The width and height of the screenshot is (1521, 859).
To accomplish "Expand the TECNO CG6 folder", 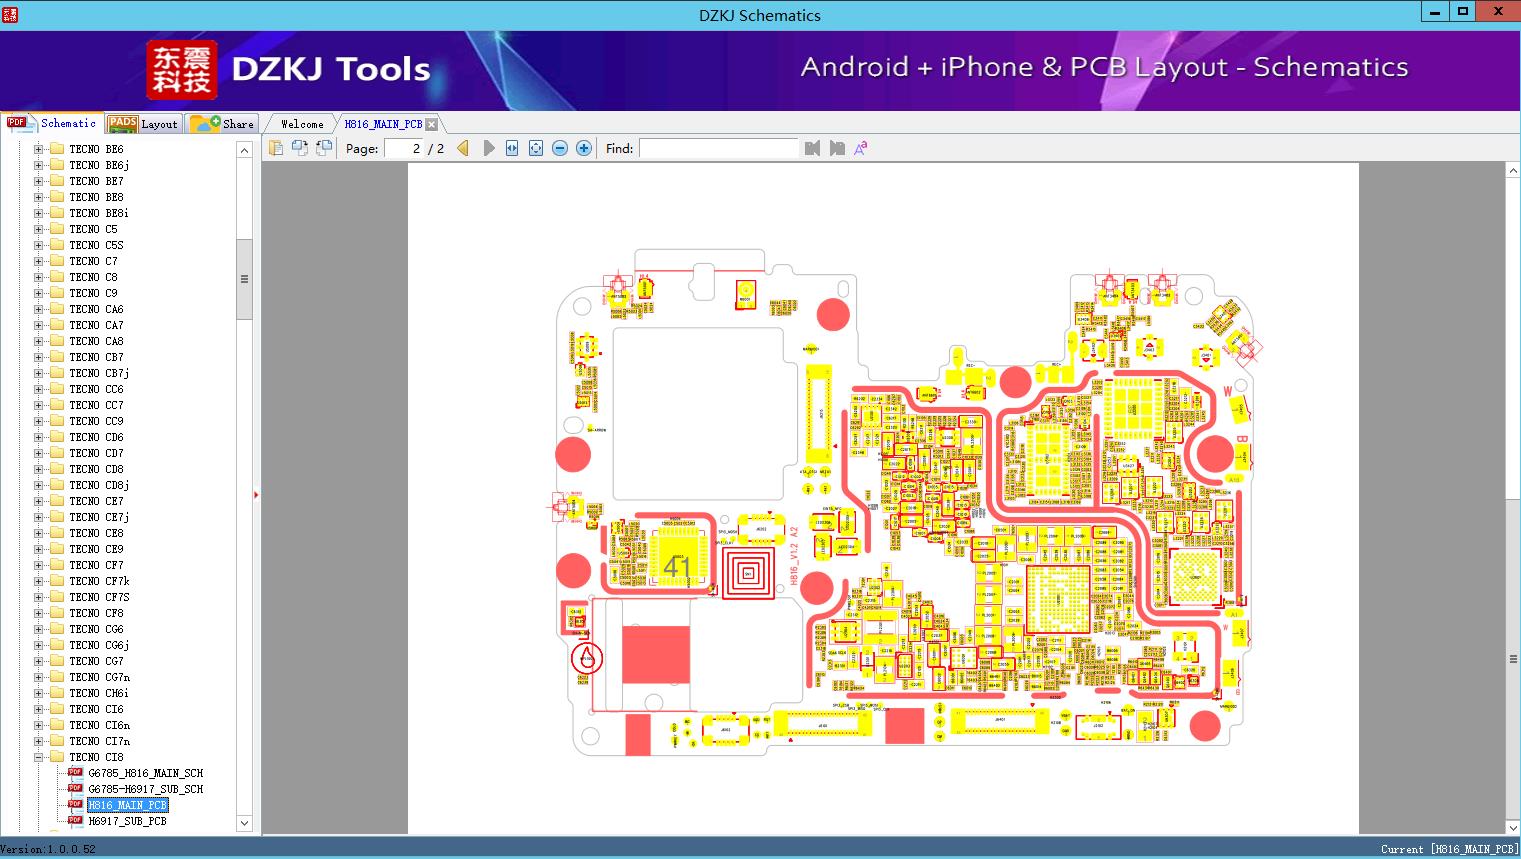I will [x=39, y=629].
